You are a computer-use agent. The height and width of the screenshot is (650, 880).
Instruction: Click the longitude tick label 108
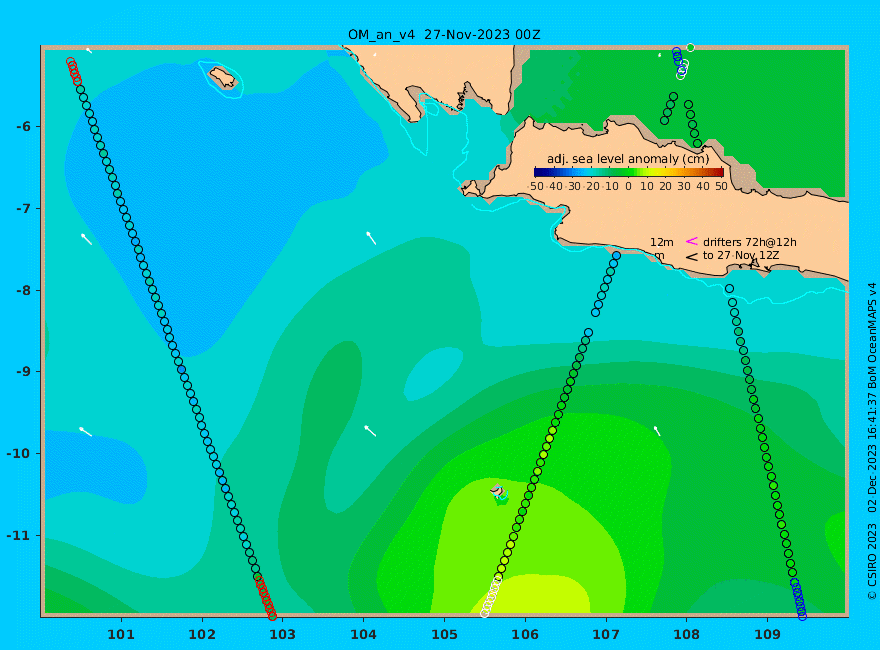pyautogui.click(x=687, y=635)
